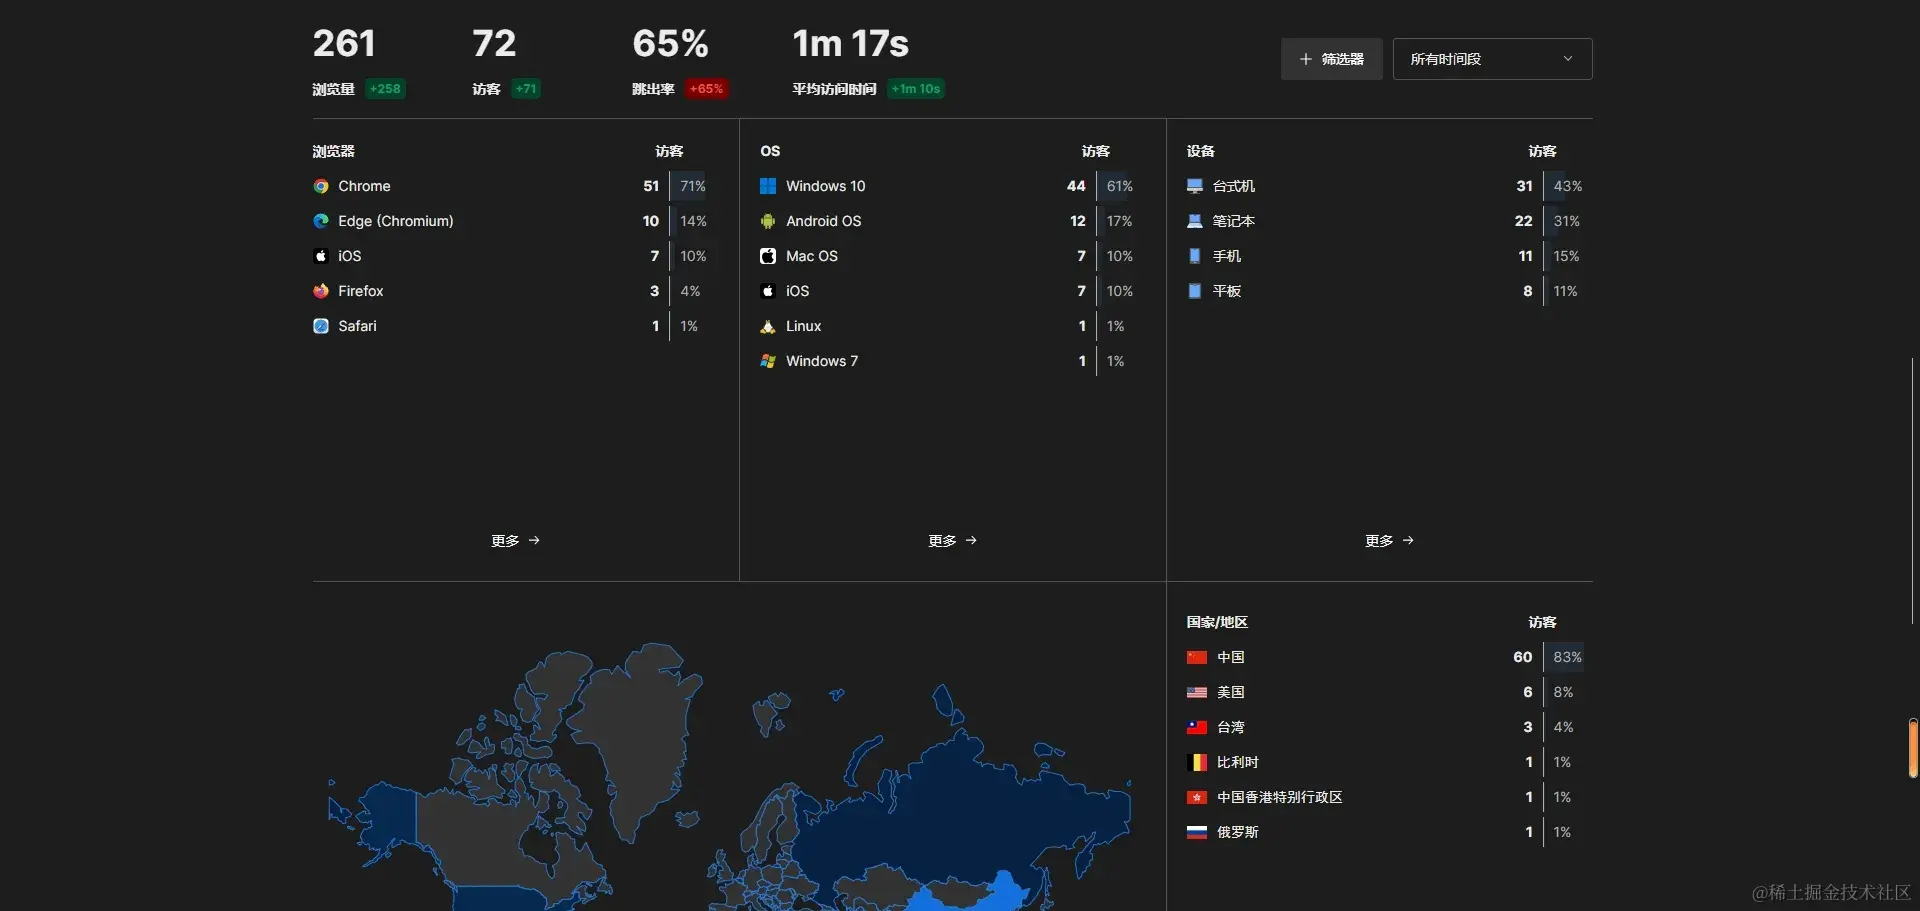
Task: Click the 台式机 row label
Action: [x=1234, y=186]
